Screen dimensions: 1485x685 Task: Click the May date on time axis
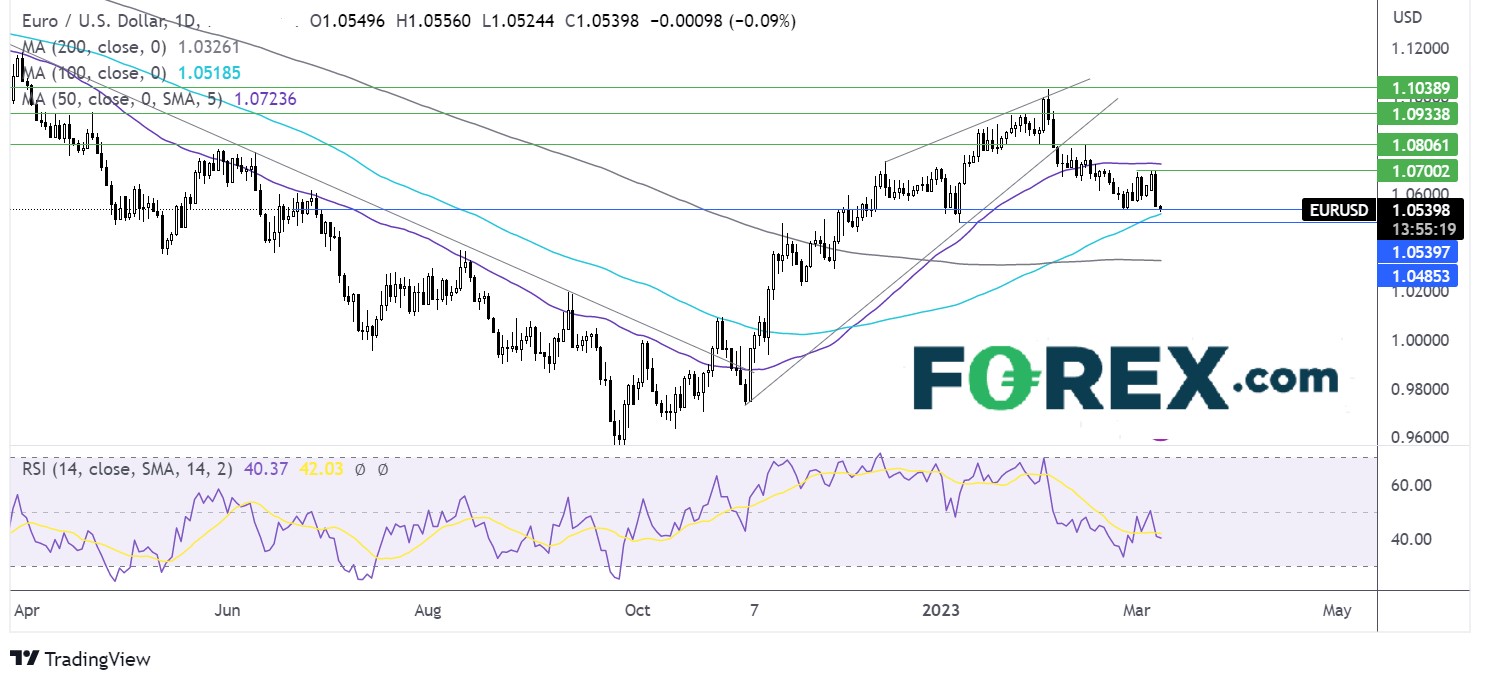[1337, 610]
